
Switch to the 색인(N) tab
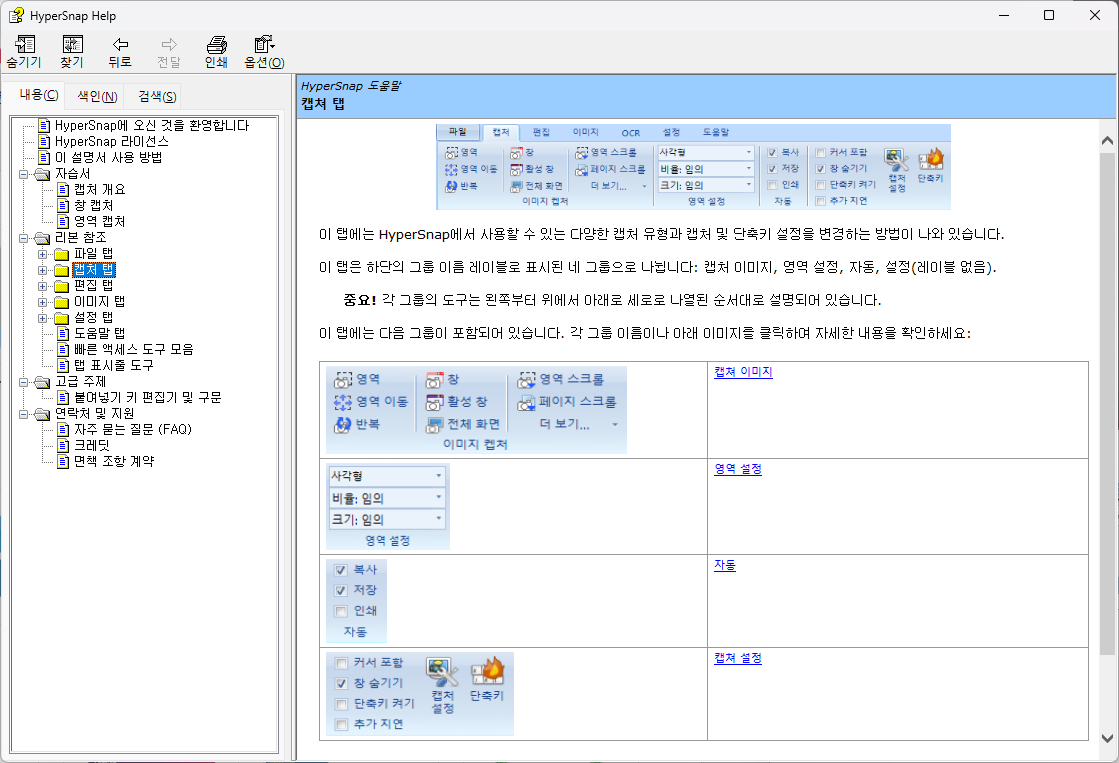coord(97,96)
